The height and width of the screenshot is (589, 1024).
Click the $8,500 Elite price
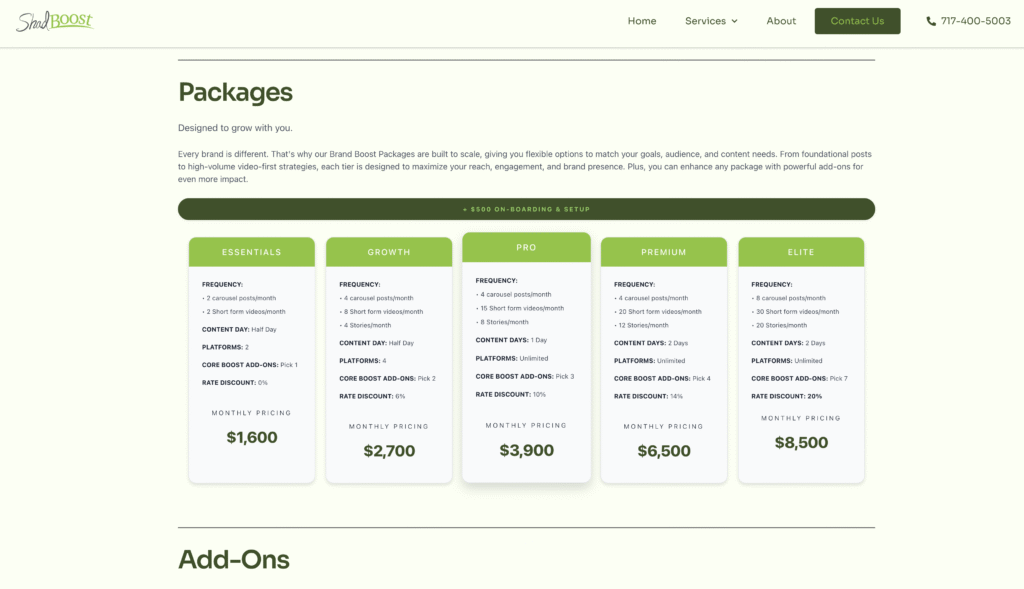801,442
